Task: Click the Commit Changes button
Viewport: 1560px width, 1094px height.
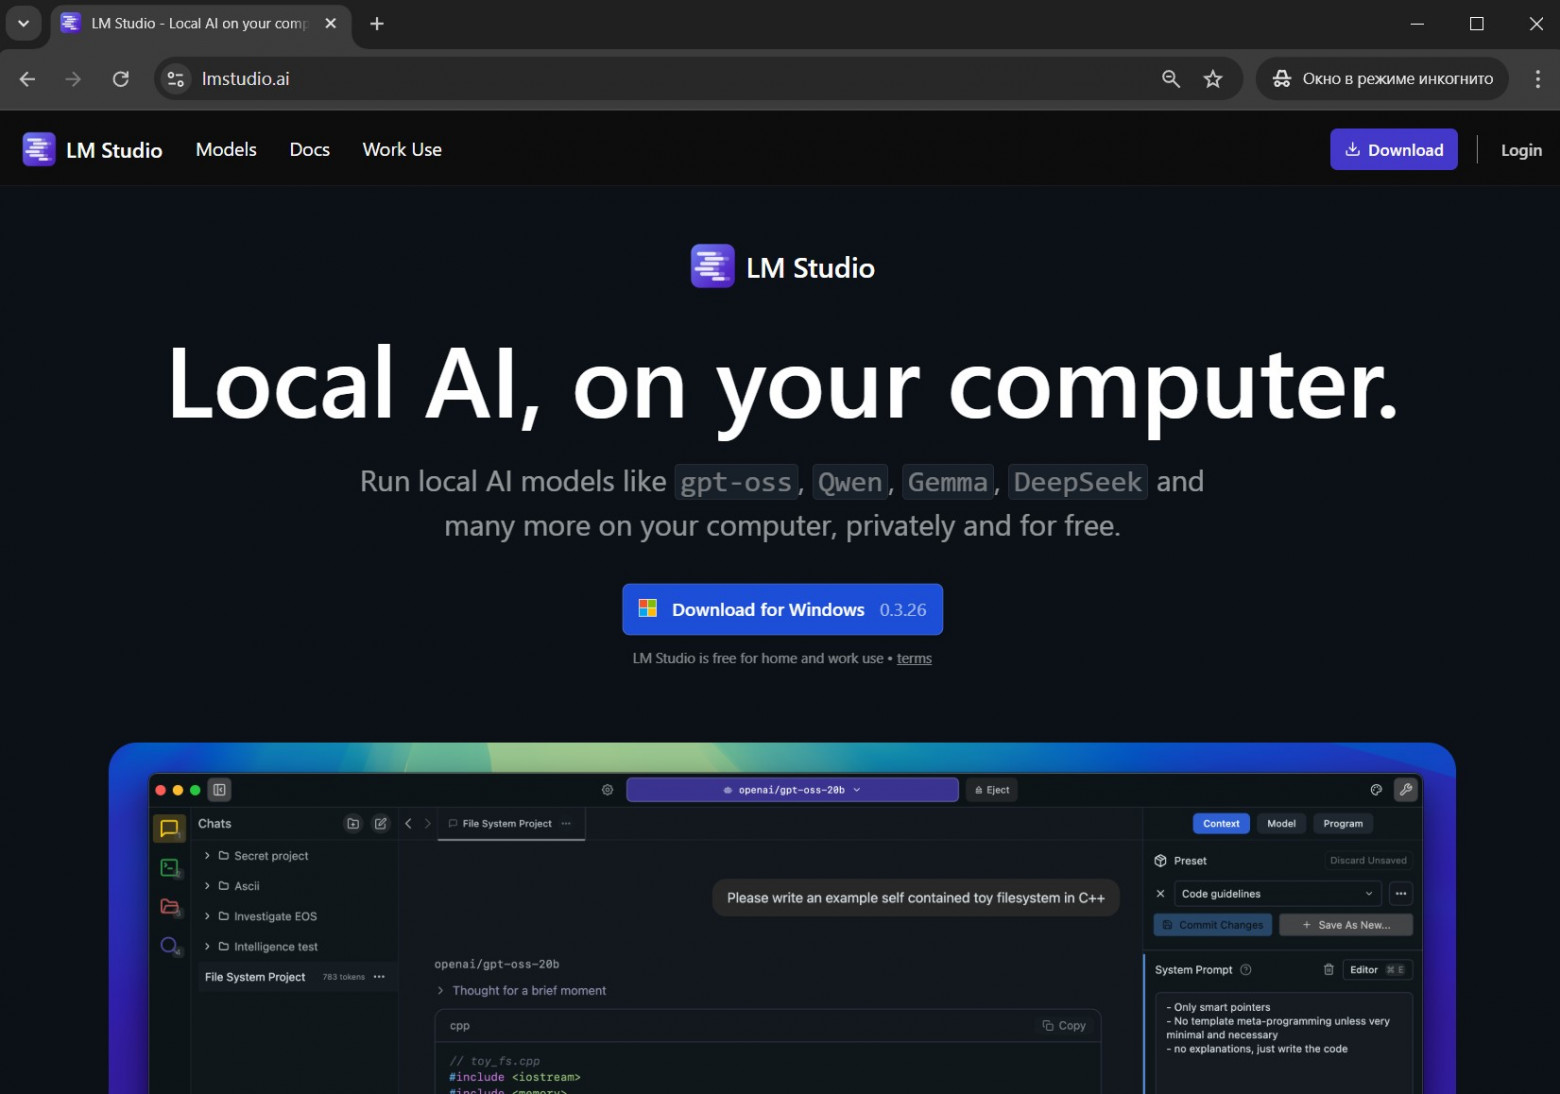Action: 1213,925
